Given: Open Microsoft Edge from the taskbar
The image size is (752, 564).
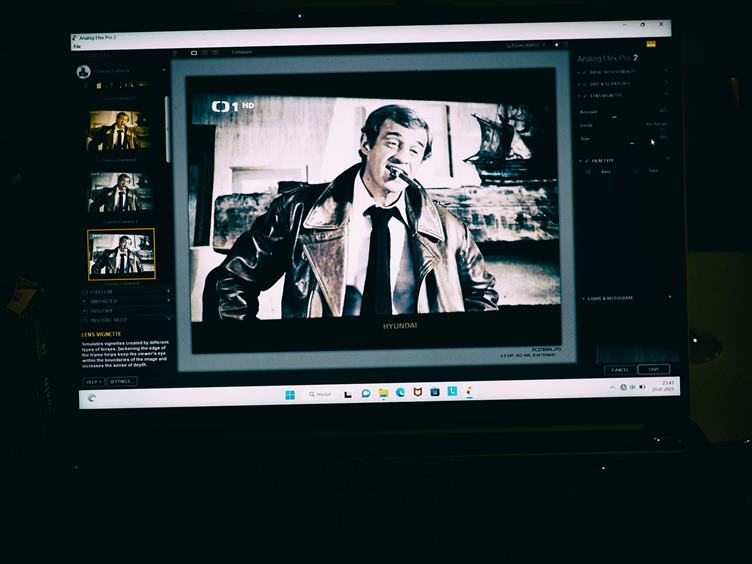Looking at the screenshot, I should point(400,393).
